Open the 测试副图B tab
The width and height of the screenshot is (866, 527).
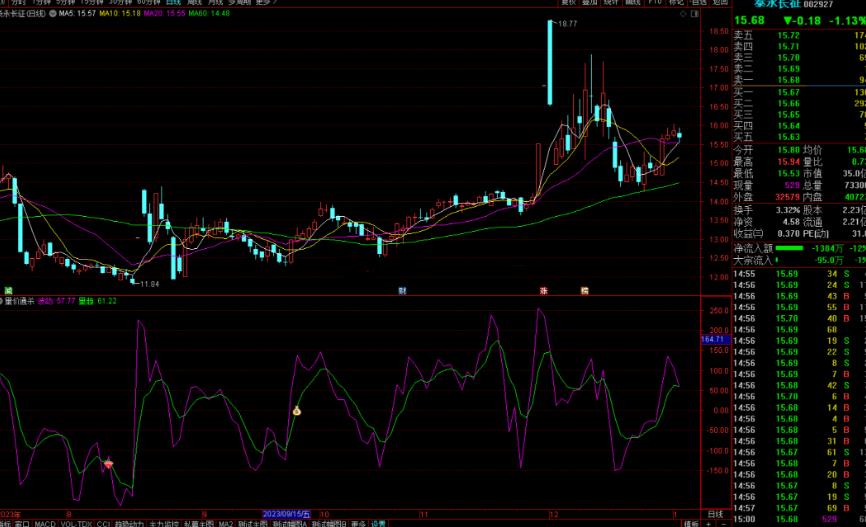click(x=329, y=523)
